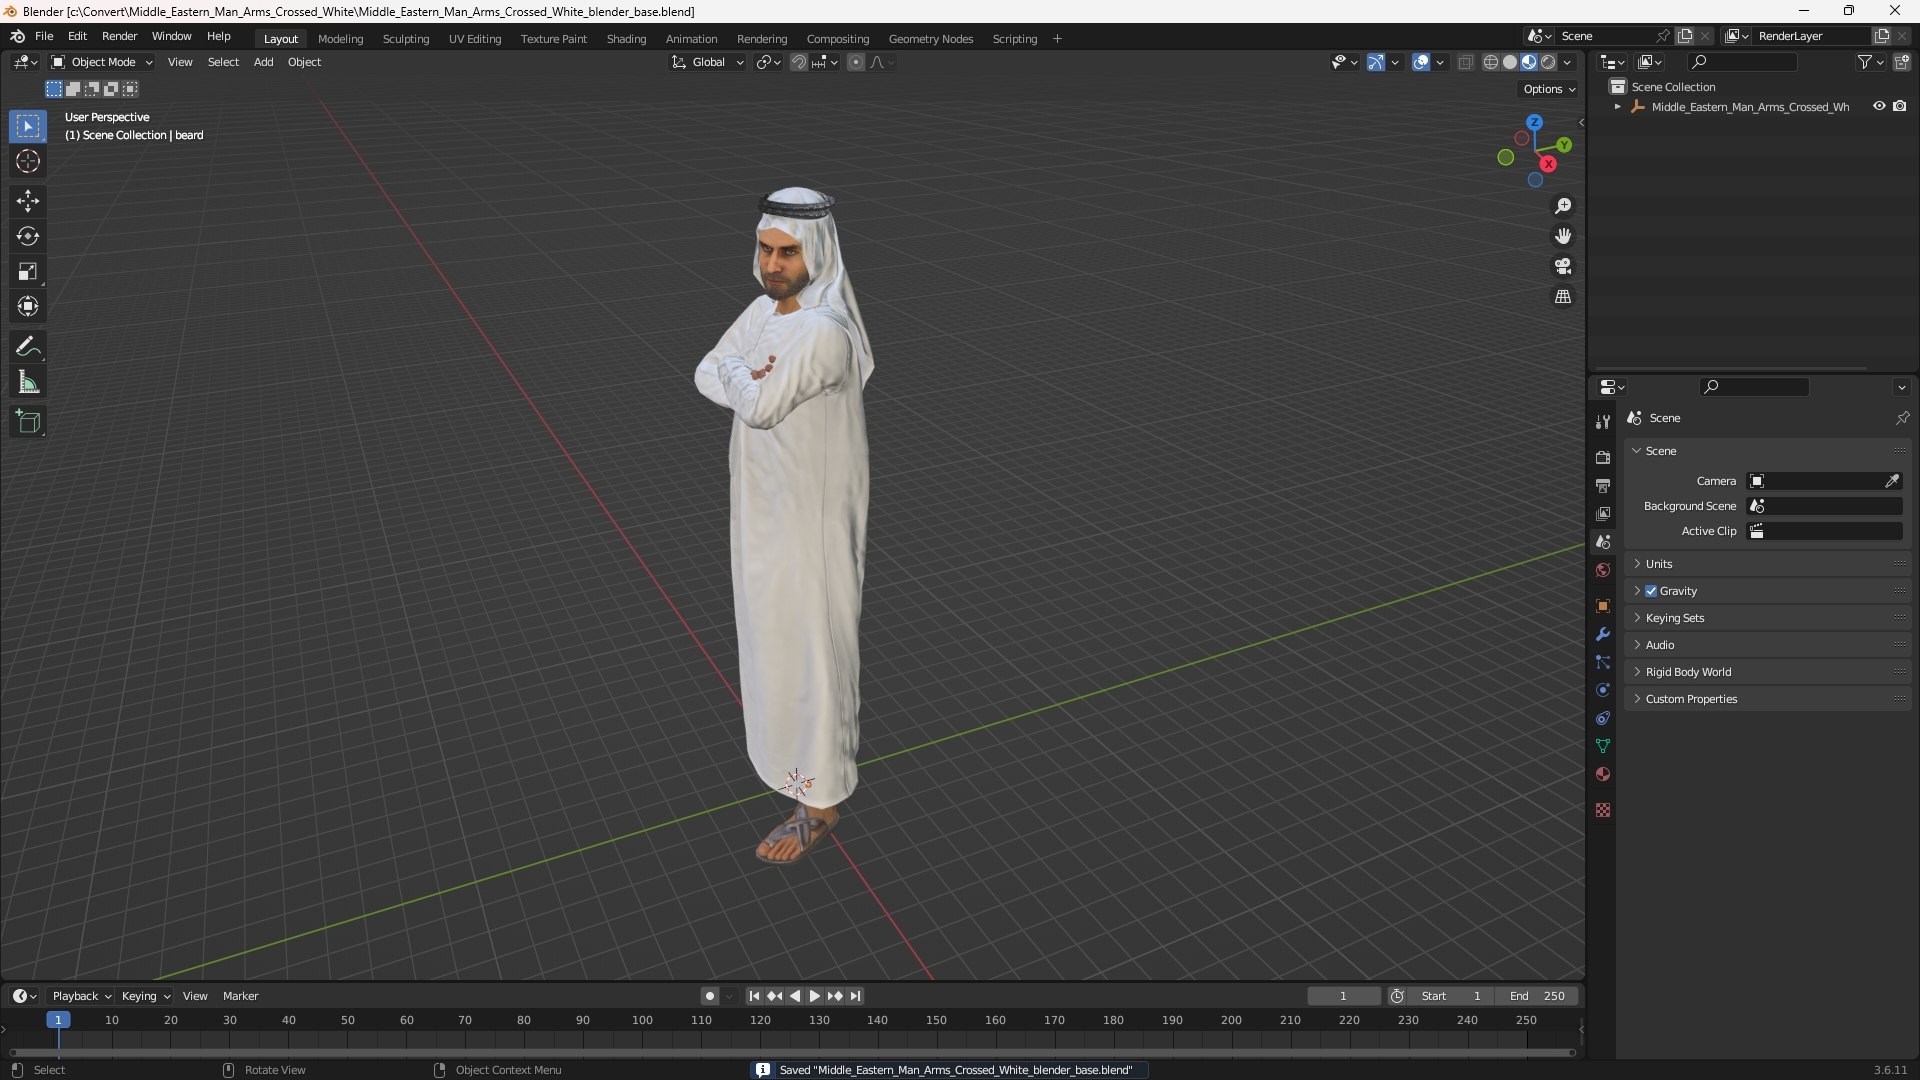Jump to the start frame
This screenshot has height=1080, width=1920.
(754, 996)
